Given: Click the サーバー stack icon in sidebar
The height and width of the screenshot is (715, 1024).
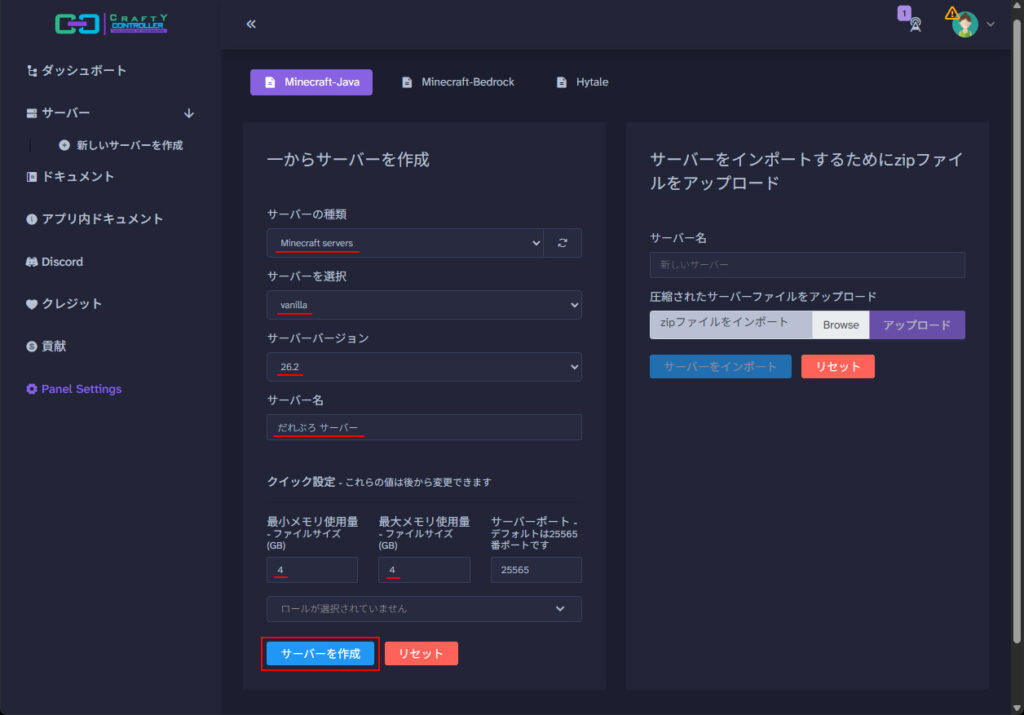Looking at the screenshot, I should tap(31, 114).
